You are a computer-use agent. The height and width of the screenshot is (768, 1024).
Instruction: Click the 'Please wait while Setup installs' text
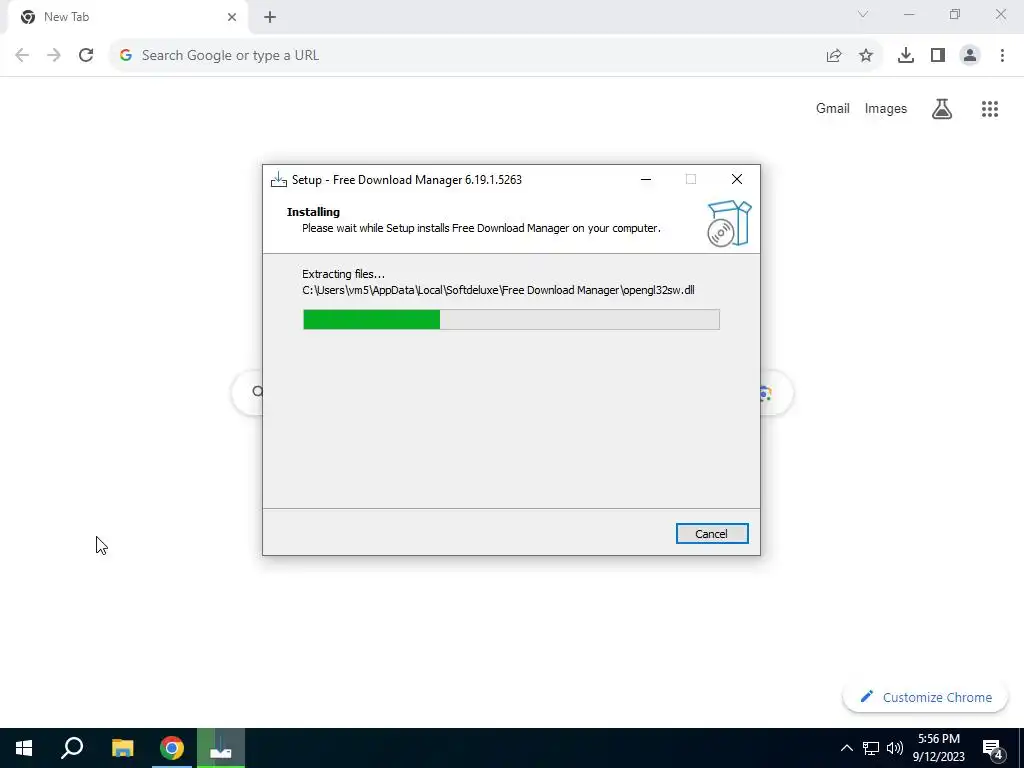(481, 228)
